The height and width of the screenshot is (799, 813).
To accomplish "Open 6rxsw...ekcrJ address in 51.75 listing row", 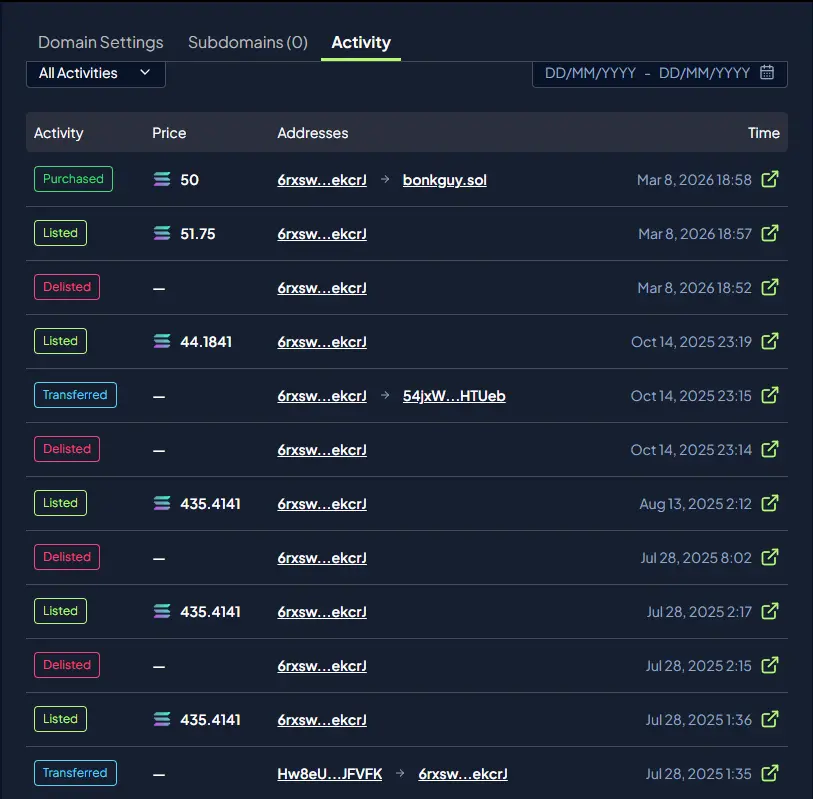I will click(322, 234).
